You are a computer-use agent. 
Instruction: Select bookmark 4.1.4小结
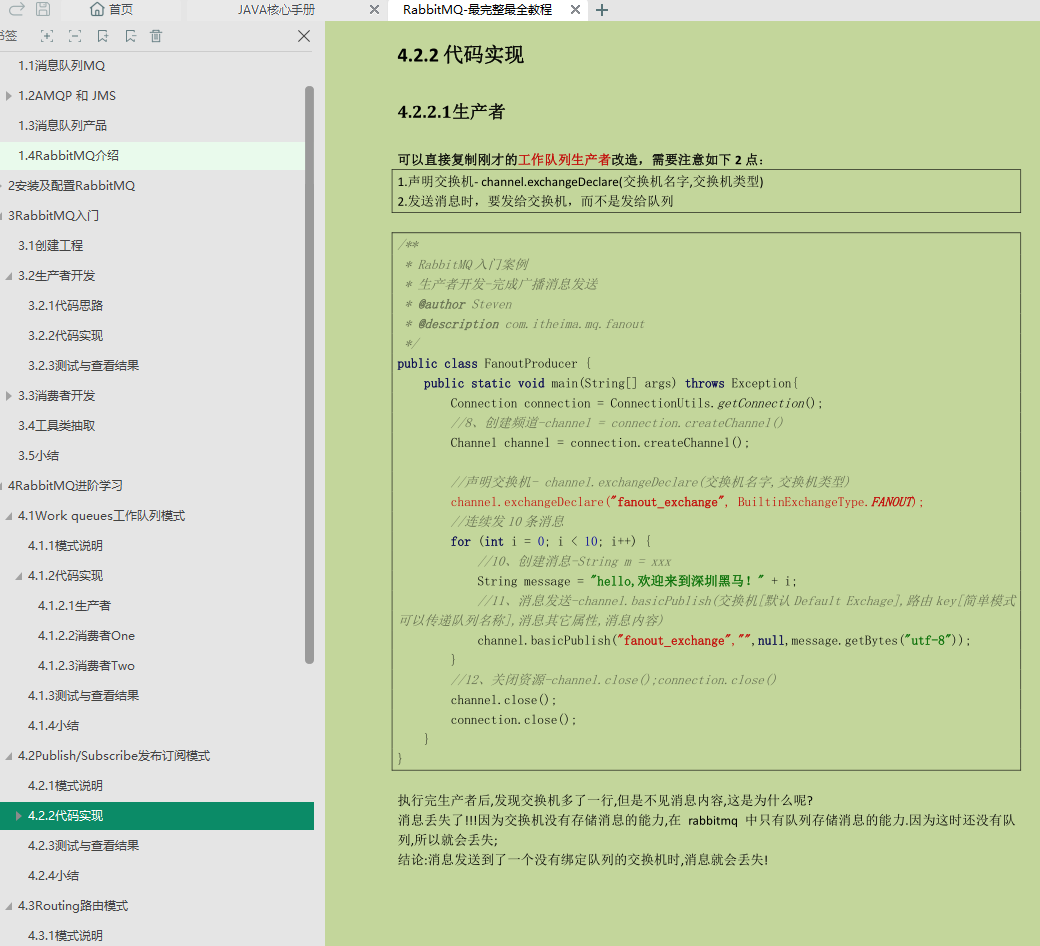[x=53, y=726]
